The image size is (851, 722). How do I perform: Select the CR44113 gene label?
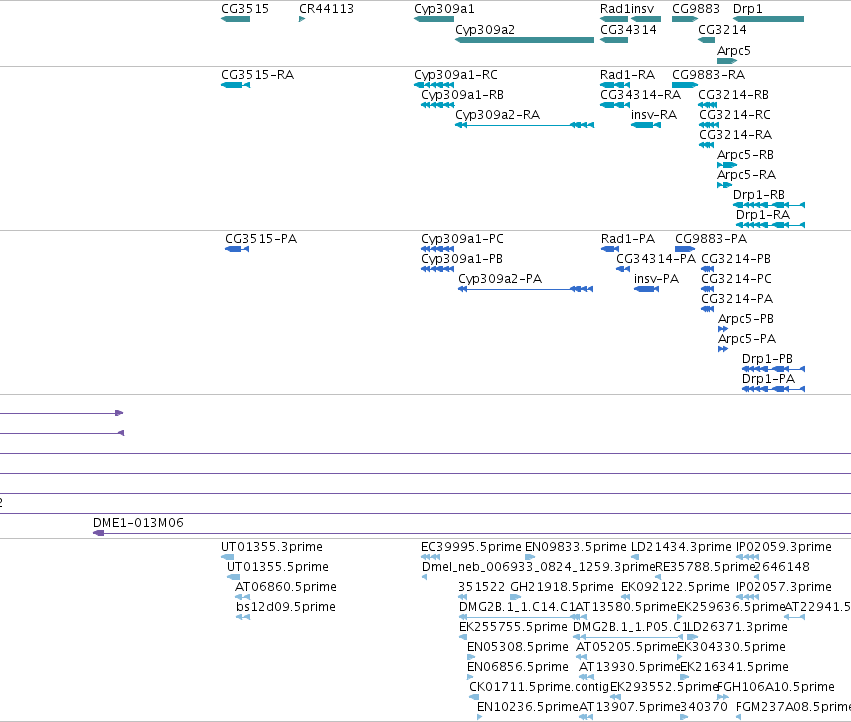[326, 9]
